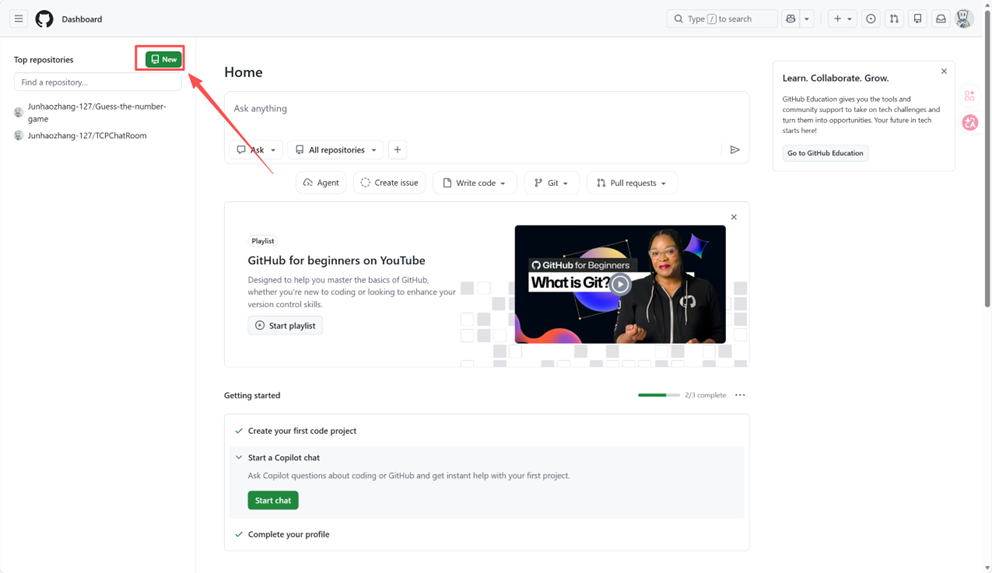Play the What is Git video thumbnail

point(620,284)
